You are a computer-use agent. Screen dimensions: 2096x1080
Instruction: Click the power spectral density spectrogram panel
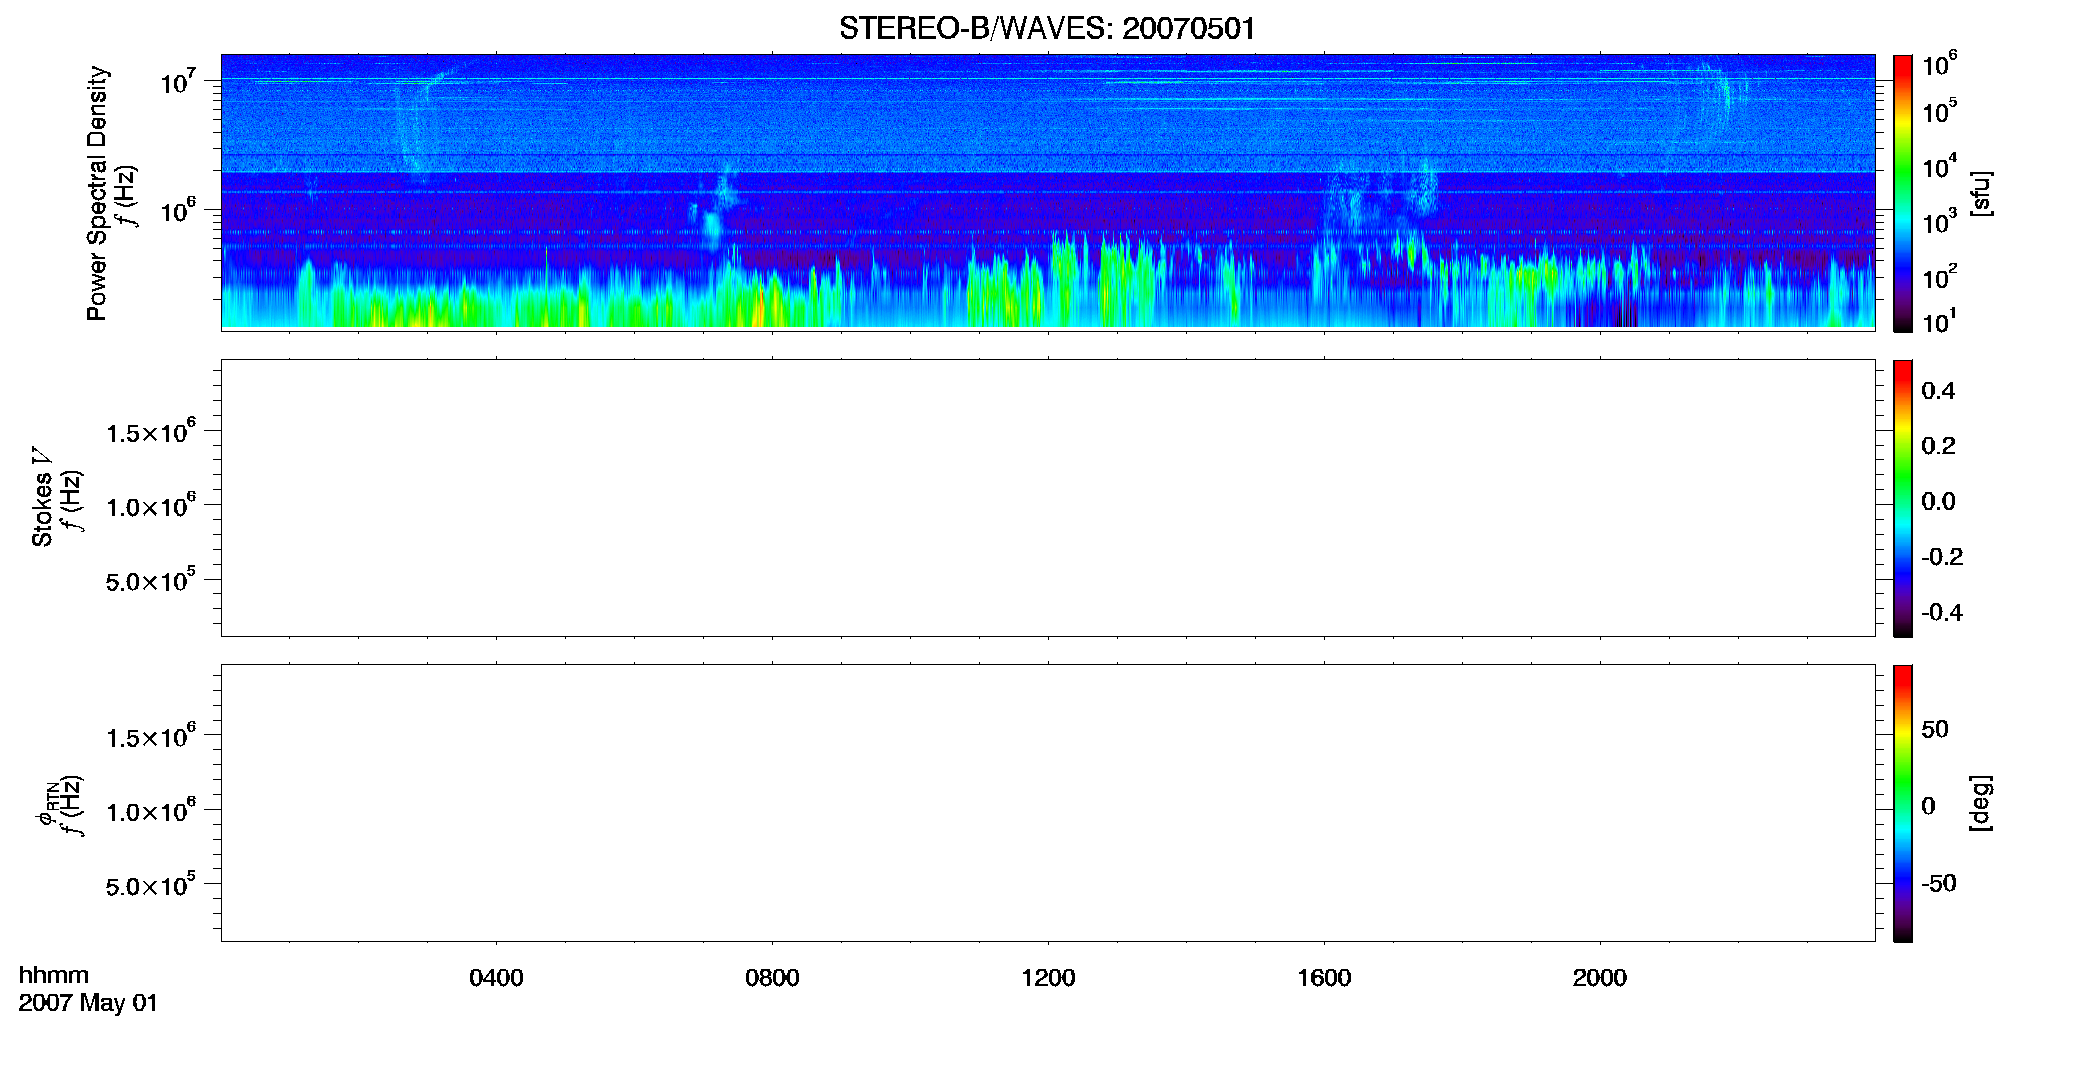[1048, 192]
